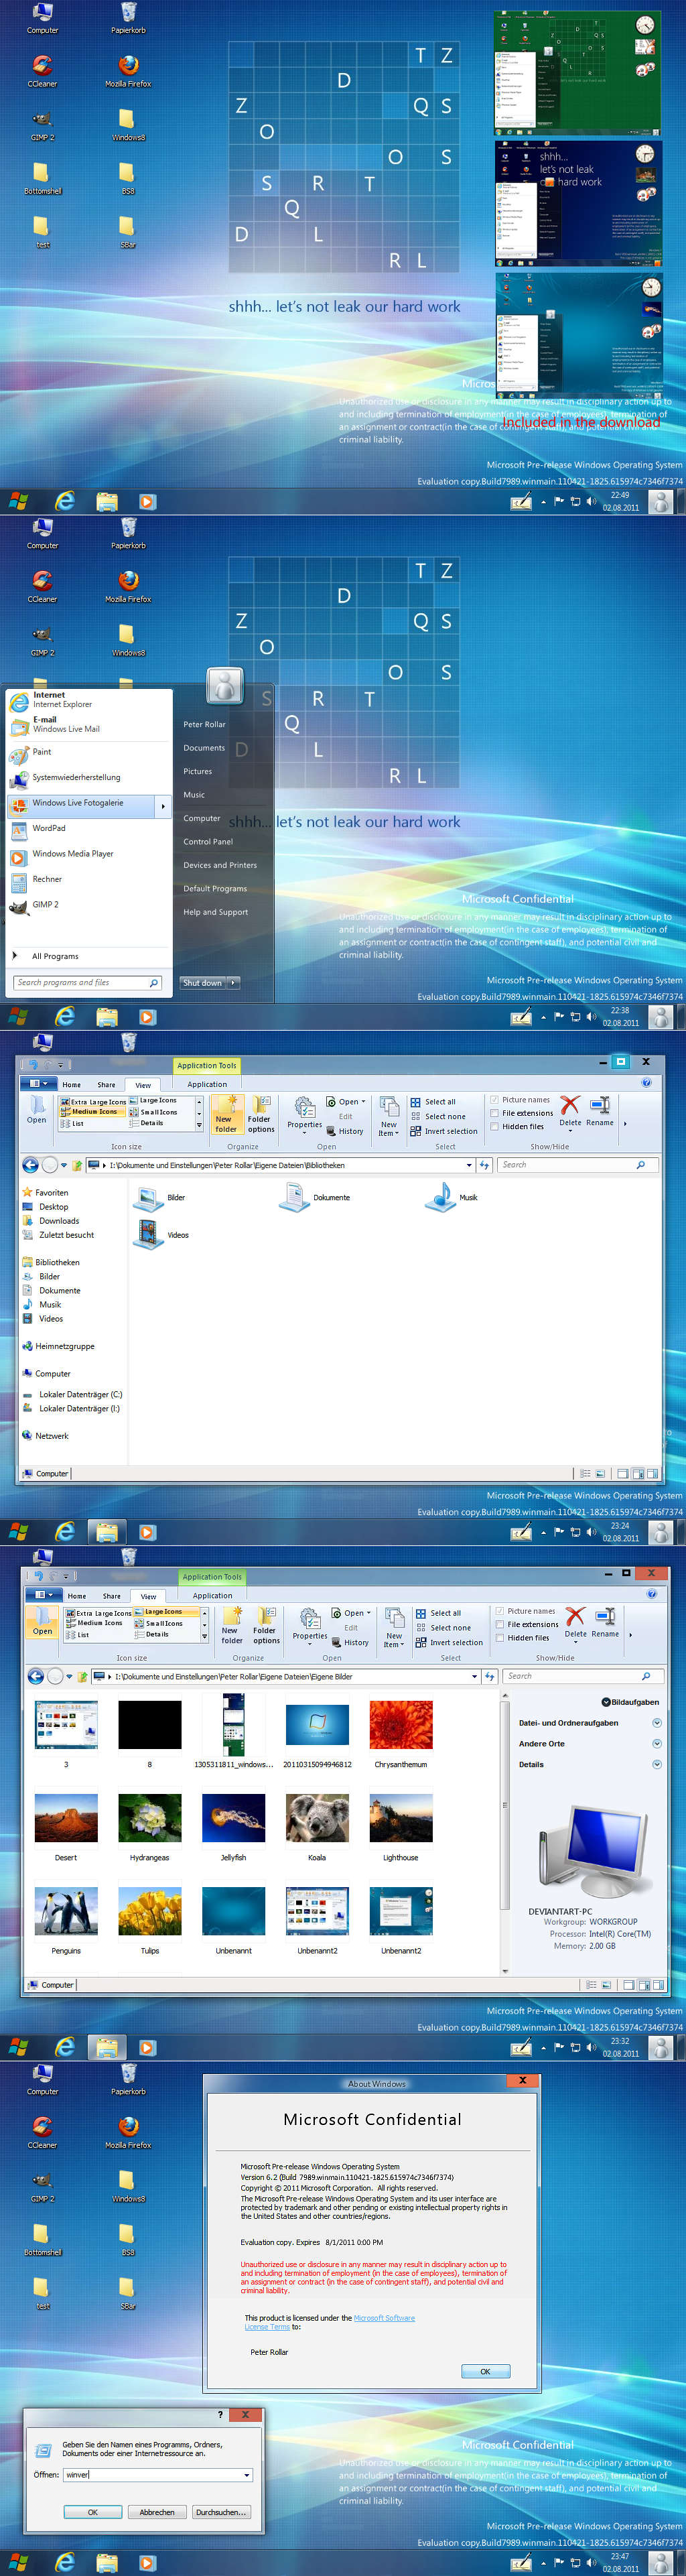Click the Shut down button
The width and height of the screenshot is (686, 2576).
tap(203, 983)
